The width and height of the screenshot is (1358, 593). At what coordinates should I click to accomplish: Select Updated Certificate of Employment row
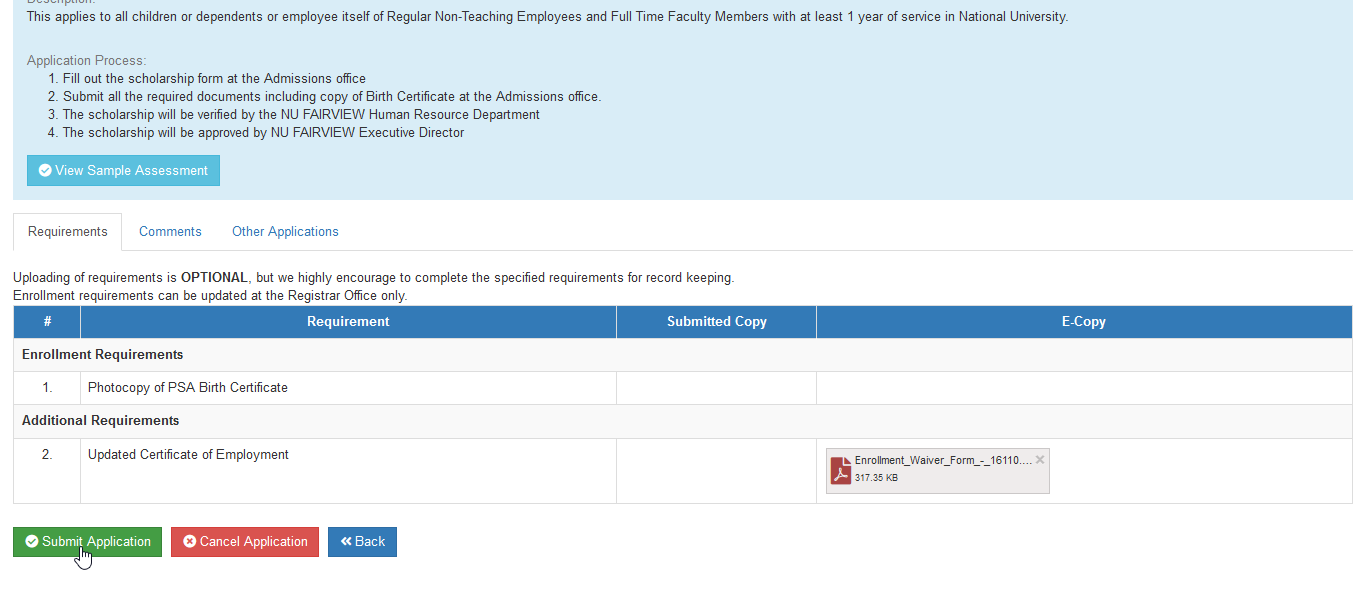click(x=683, y=471)
